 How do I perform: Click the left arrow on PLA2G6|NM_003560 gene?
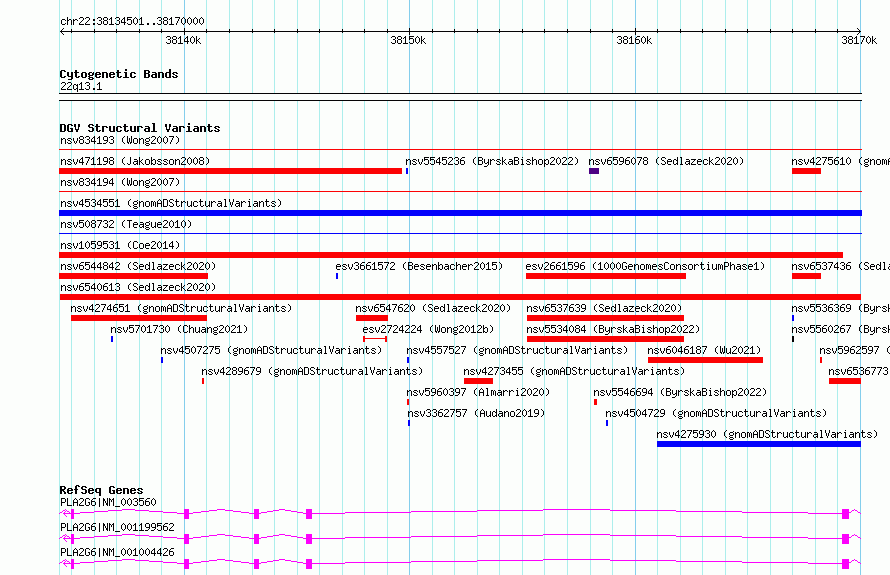pyautogui.click(x=64, y=513)
